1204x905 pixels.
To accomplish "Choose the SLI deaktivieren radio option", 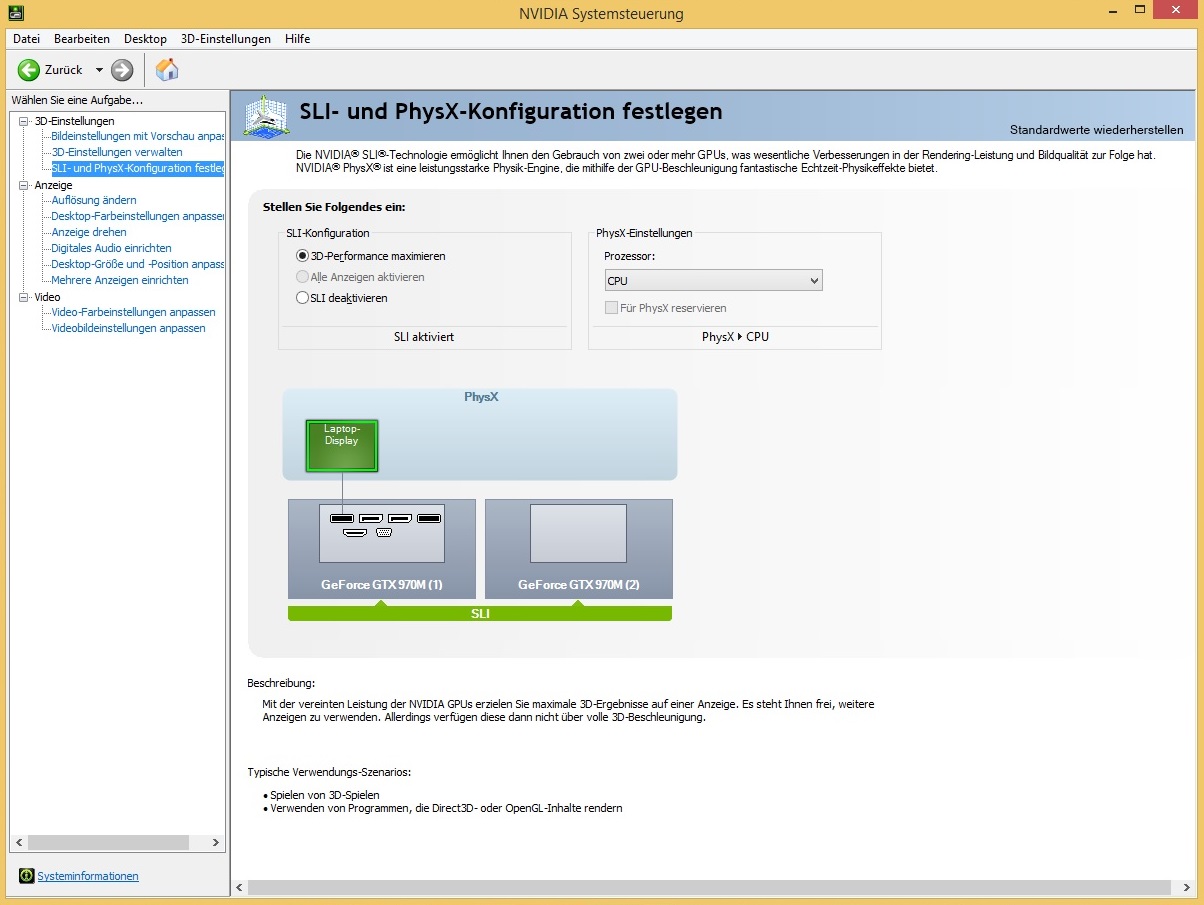I will coord(303,298).
